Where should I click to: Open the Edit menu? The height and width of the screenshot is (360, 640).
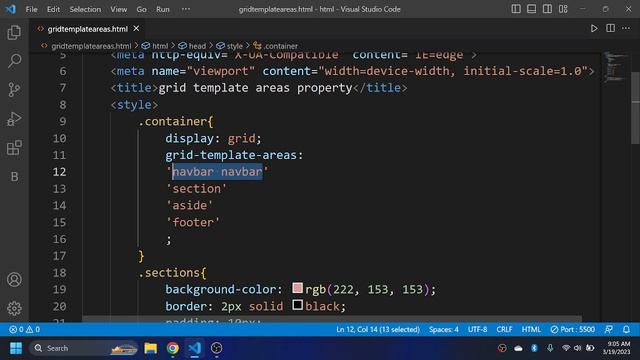[53, 9]
